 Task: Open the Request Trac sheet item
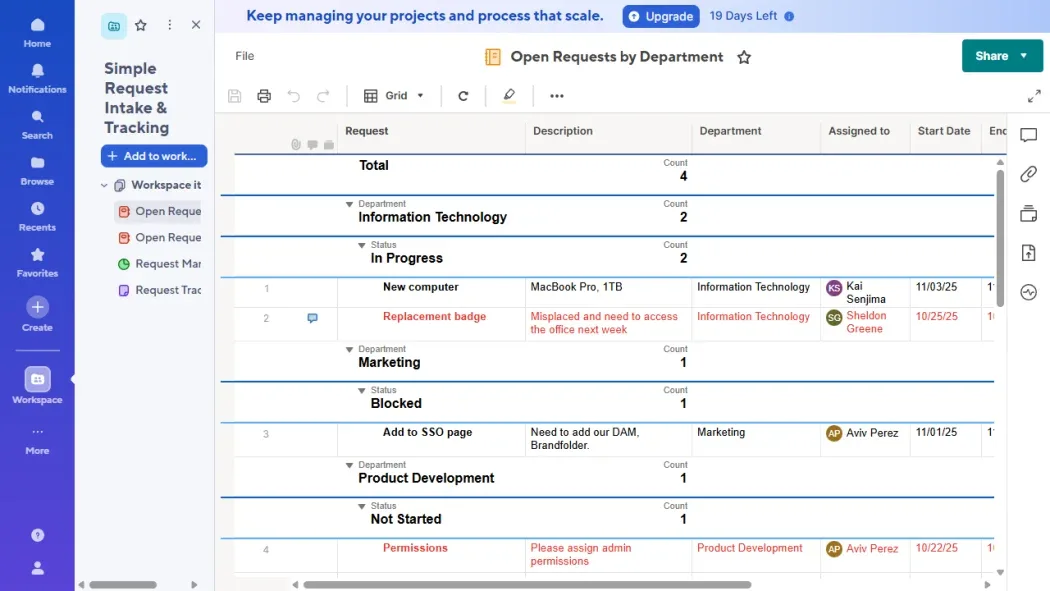coord(159,290)
